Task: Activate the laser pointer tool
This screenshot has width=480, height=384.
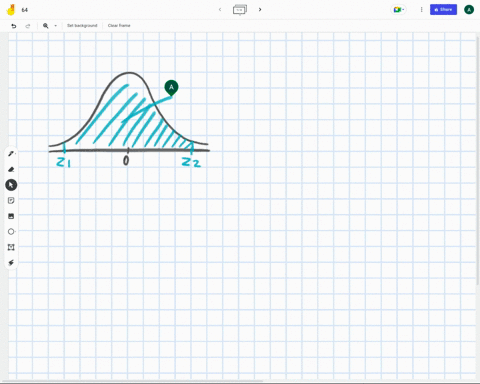Action: (11, 263)
